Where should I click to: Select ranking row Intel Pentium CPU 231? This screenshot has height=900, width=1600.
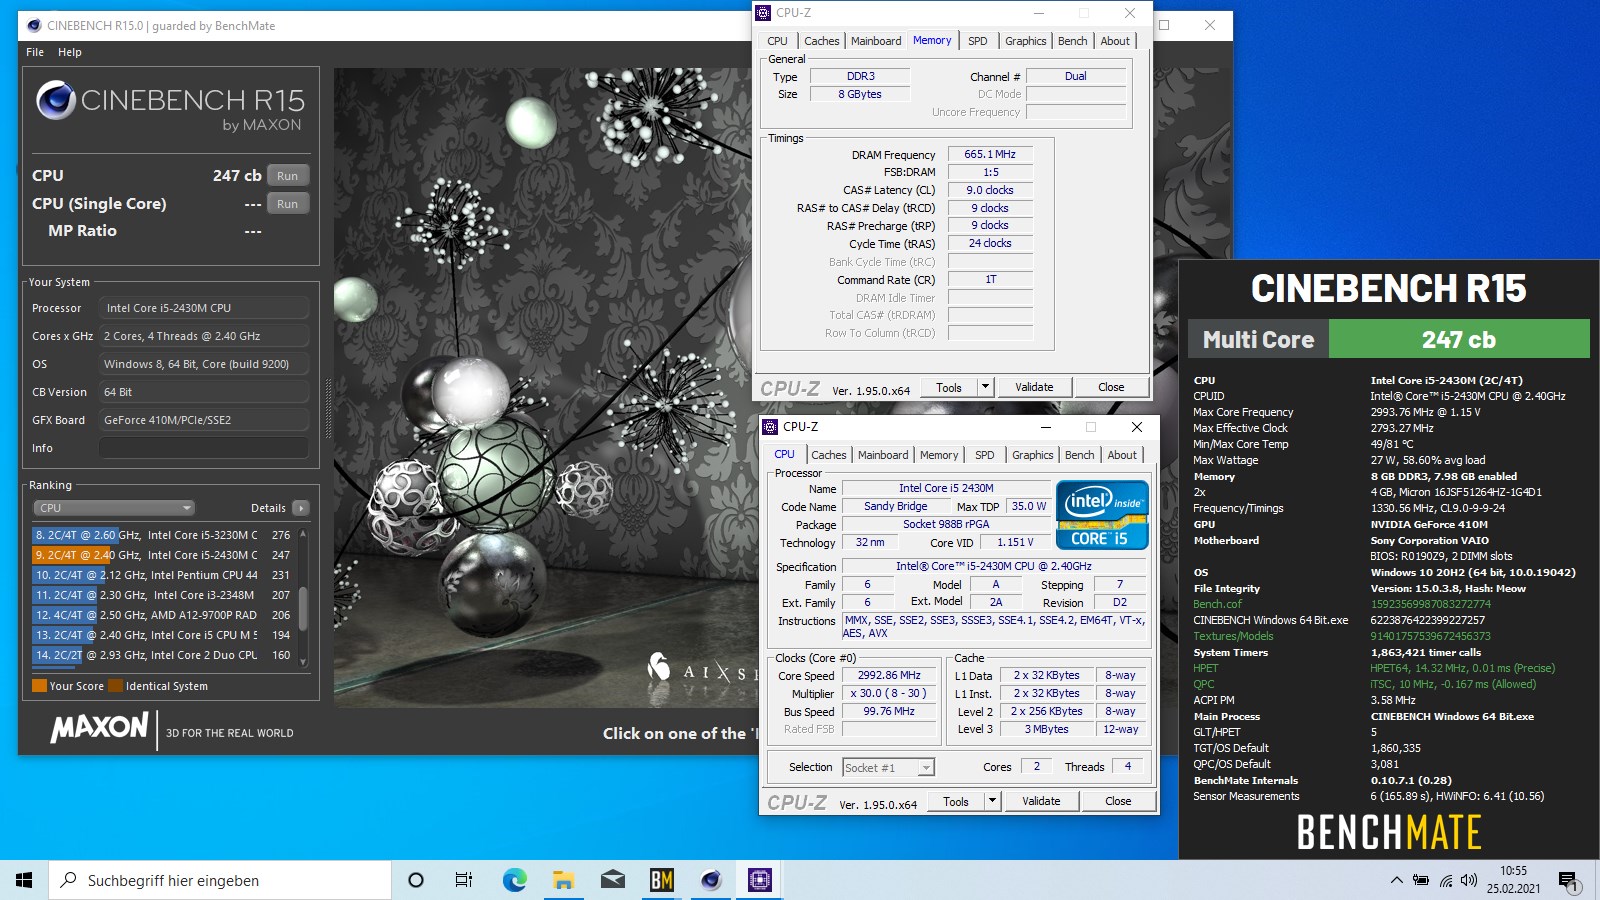click(163, 575)
